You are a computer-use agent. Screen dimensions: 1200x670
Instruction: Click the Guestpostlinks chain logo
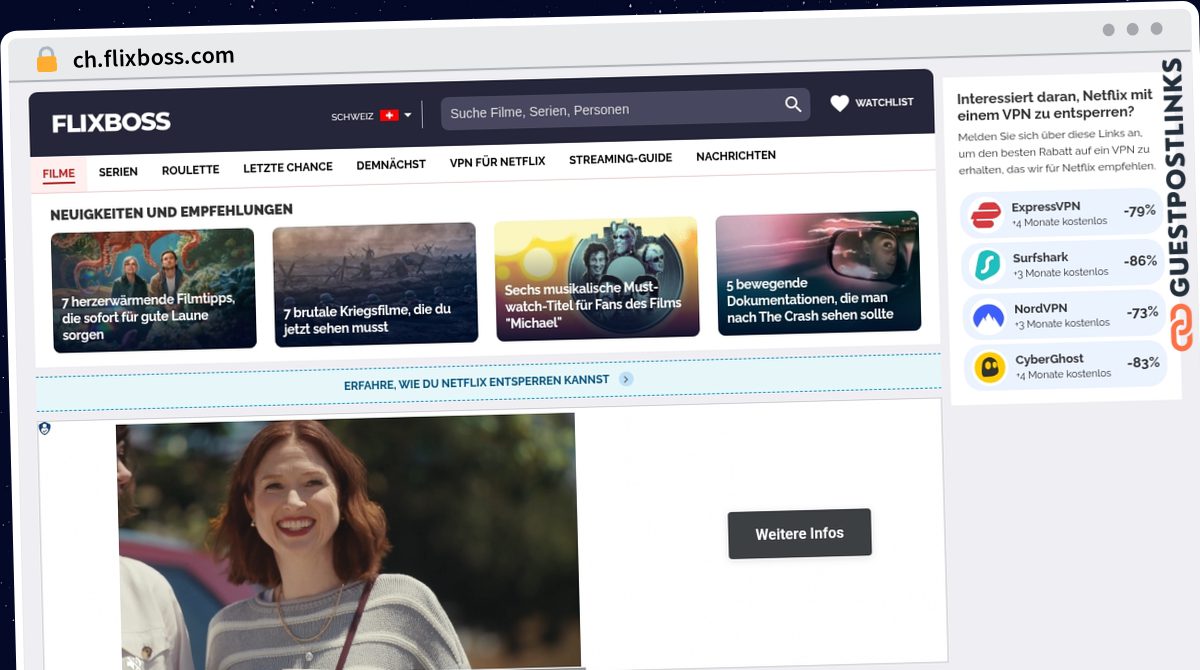(x=1181, y=326)
